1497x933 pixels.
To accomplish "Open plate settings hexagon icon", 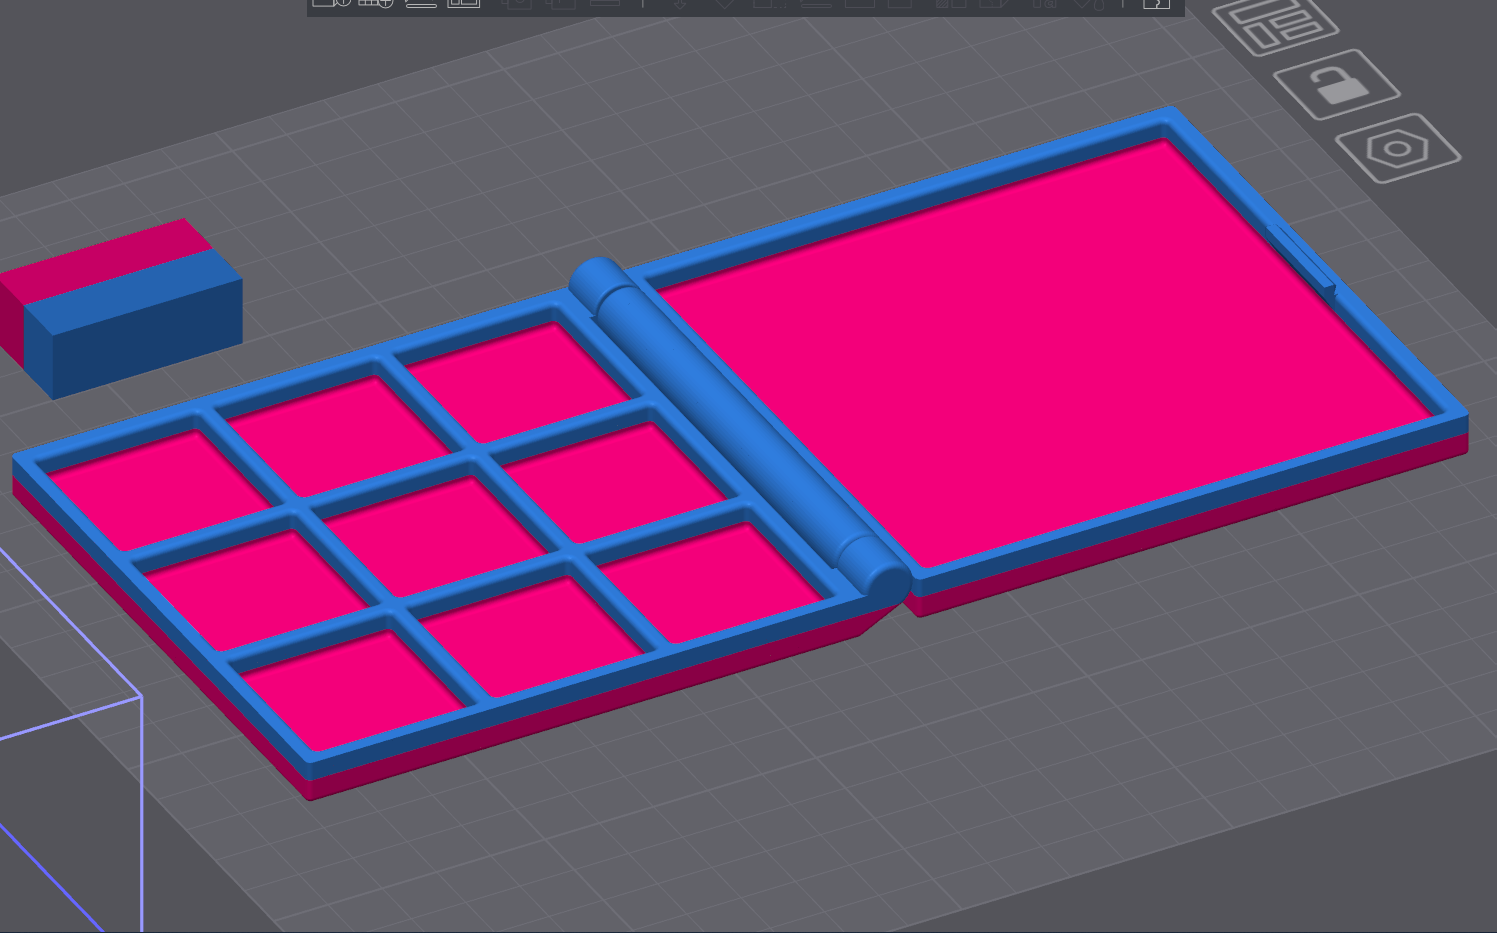I will point(1397,150).
